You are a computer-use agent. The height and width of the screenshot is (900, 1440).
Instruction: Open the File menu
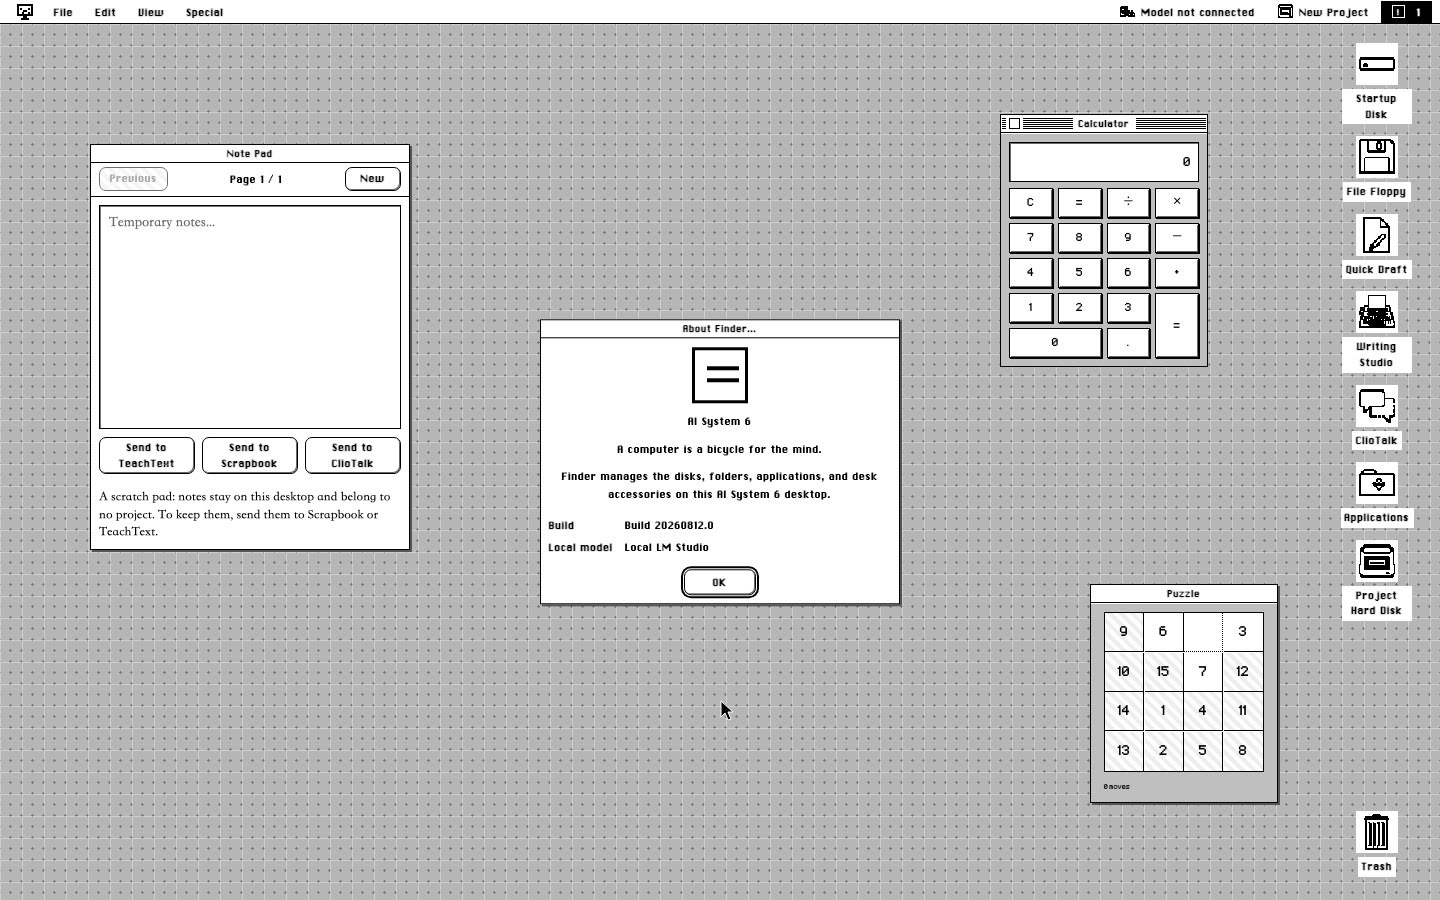[x=62, y=12]
